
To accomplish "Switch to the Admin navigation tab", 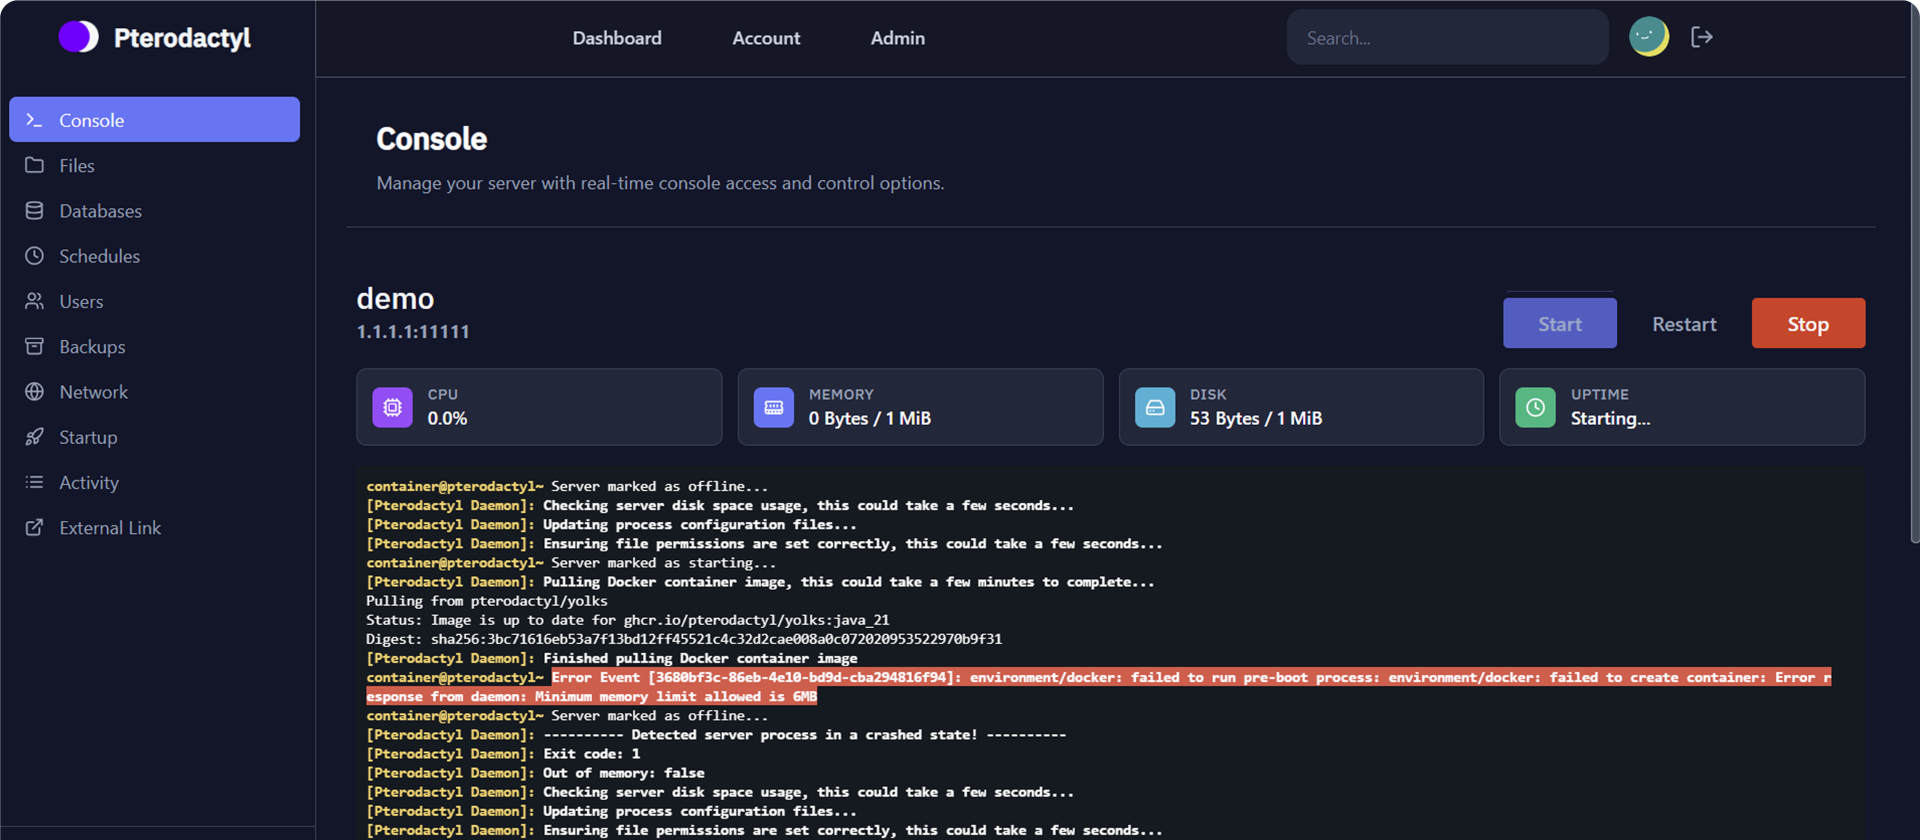I will [x=897, y=38].
